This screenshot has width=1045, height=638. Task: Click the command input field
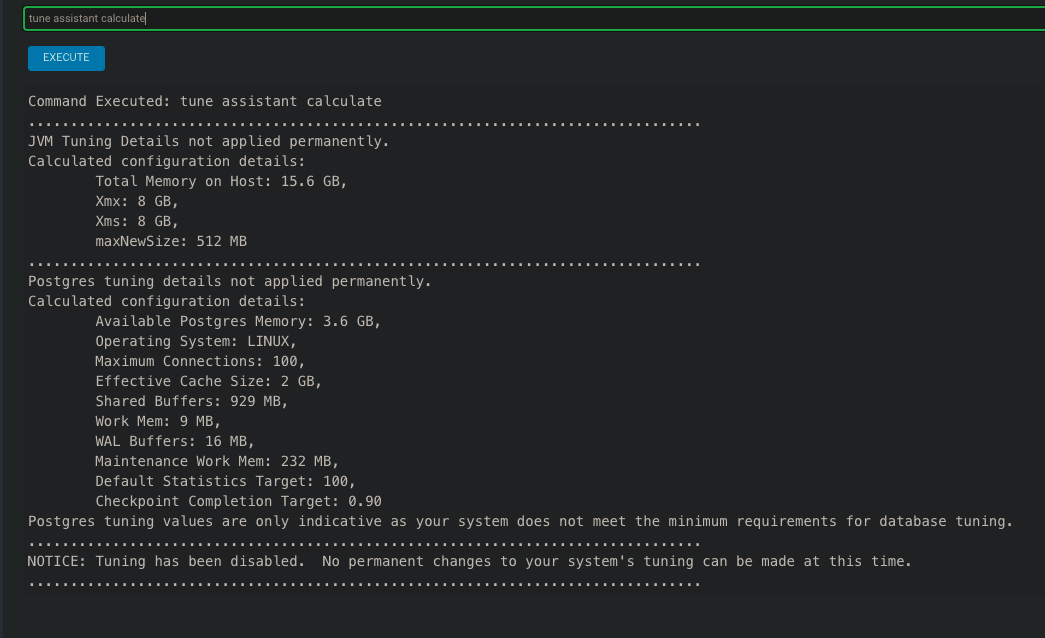530,18
